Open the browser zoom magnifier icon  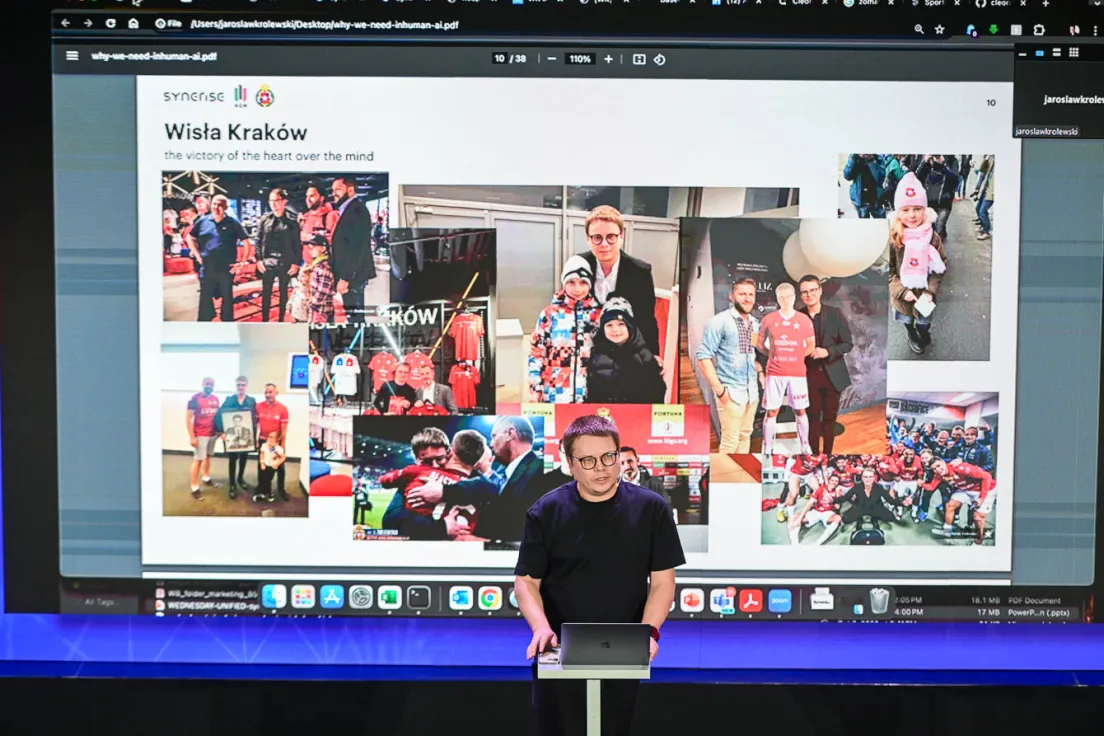[919, 29]
